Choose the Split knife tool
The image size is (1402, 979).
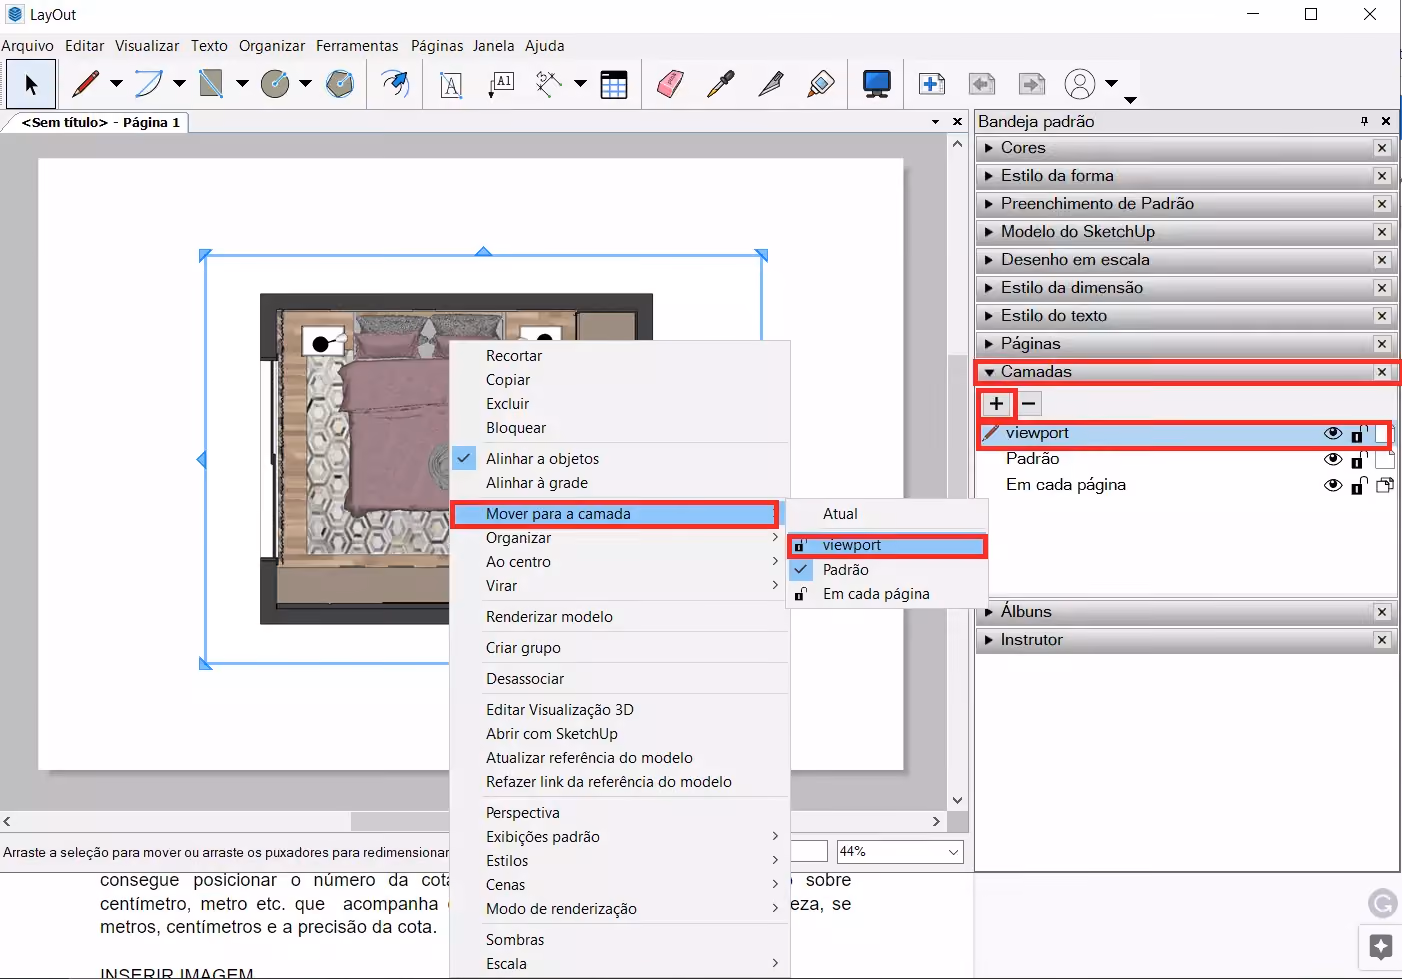pyautogui.click(x=771, y=84)
